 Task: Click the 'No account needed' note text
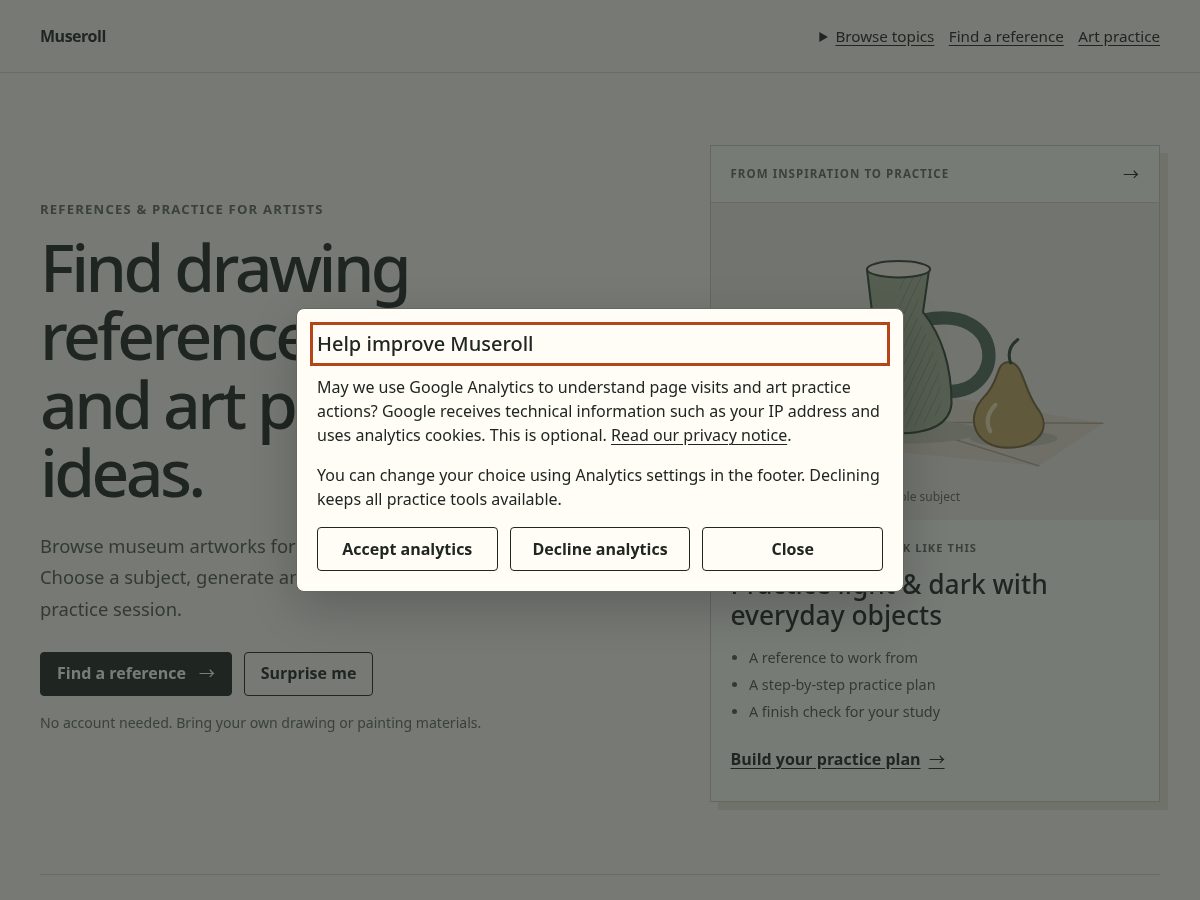pyautogui.click(x=260, y=722)
